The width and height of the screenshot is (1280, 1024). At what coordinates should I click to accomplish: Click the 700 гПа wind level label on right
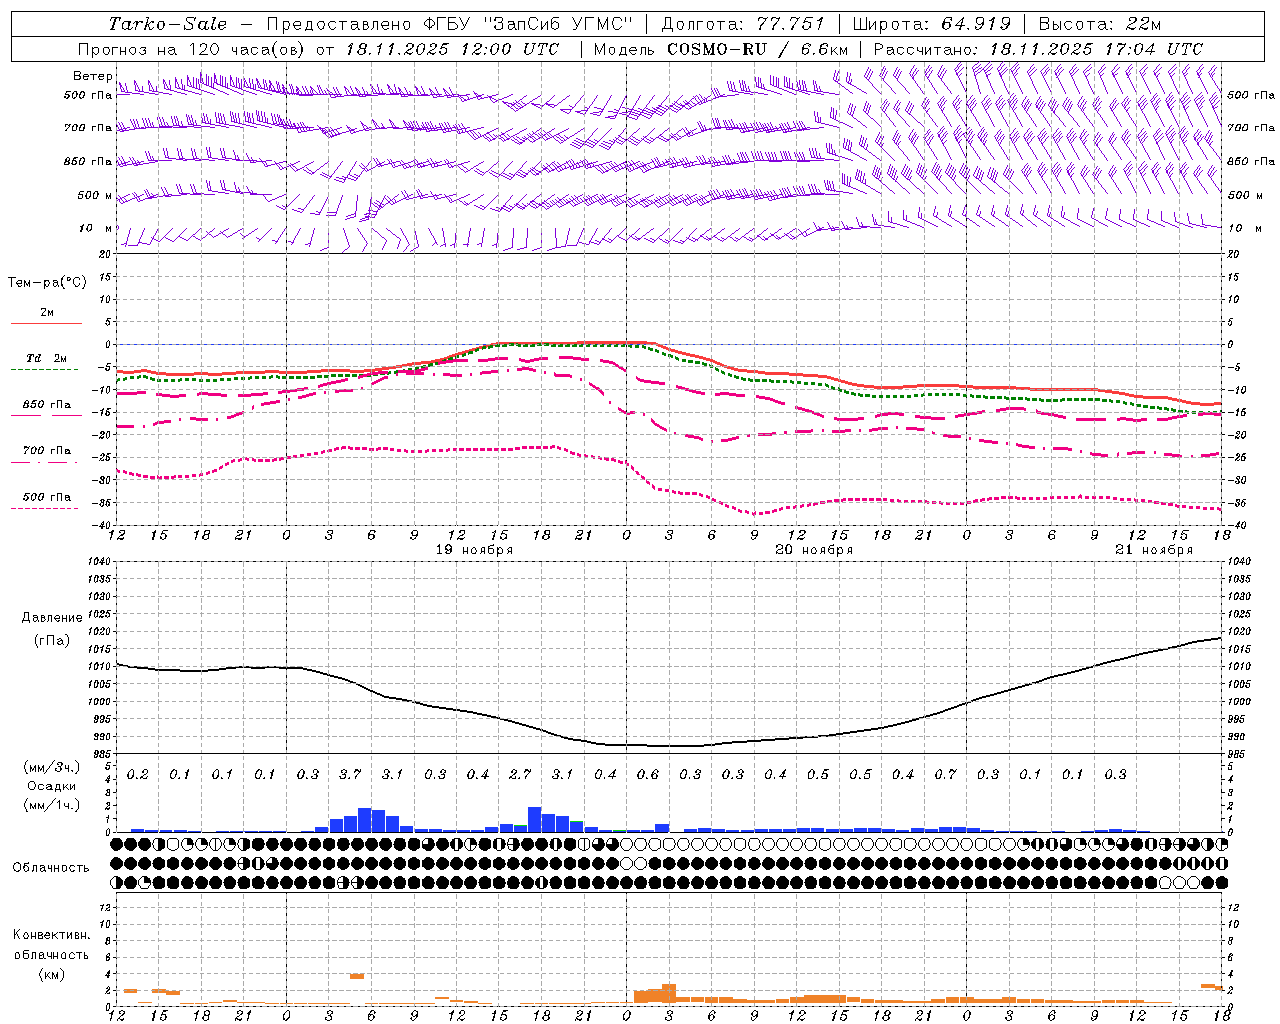click(x=1252, y=128)
